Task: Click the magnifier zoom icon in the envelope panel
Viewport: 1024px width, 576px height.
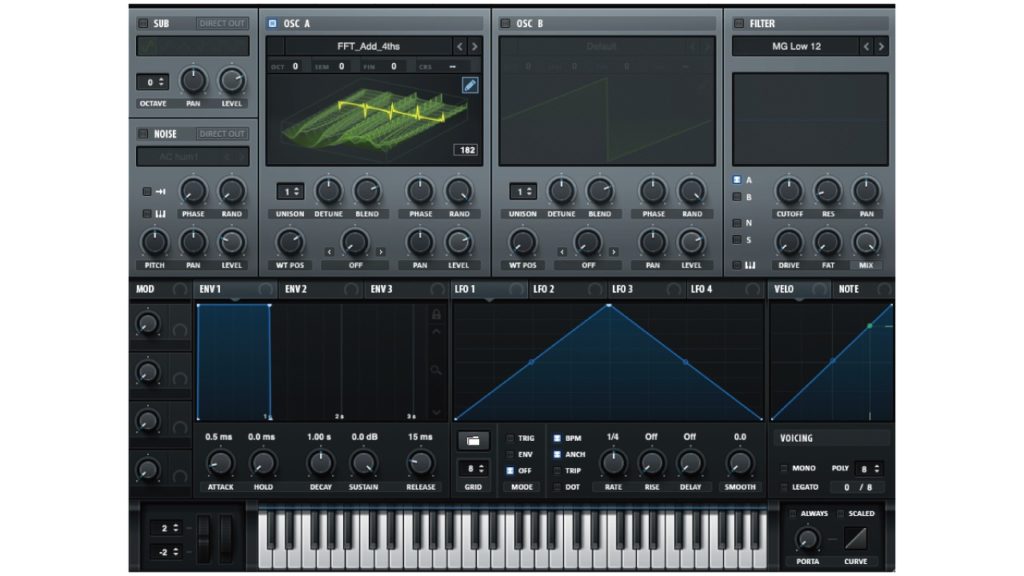Action: [435, 368]
